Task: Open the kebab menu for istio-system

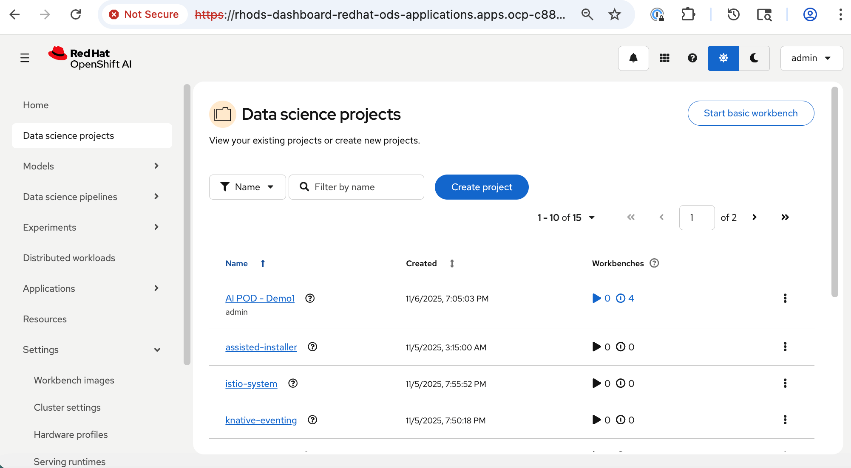Action: pyautogui.click(x=785, y=383)
